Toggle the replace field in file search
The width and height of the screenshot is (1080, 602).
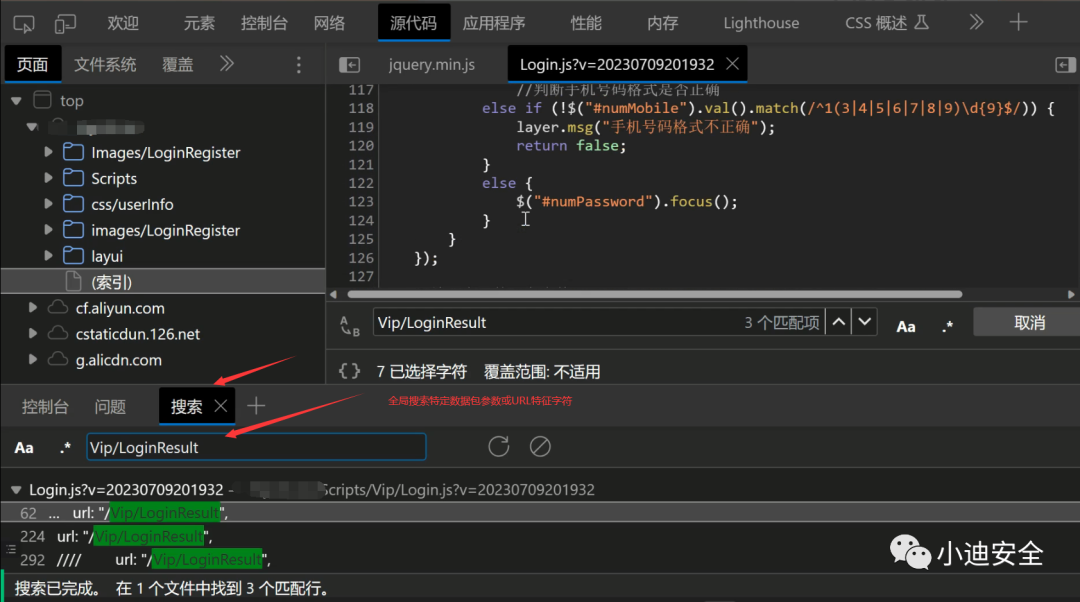coord(350,325)
